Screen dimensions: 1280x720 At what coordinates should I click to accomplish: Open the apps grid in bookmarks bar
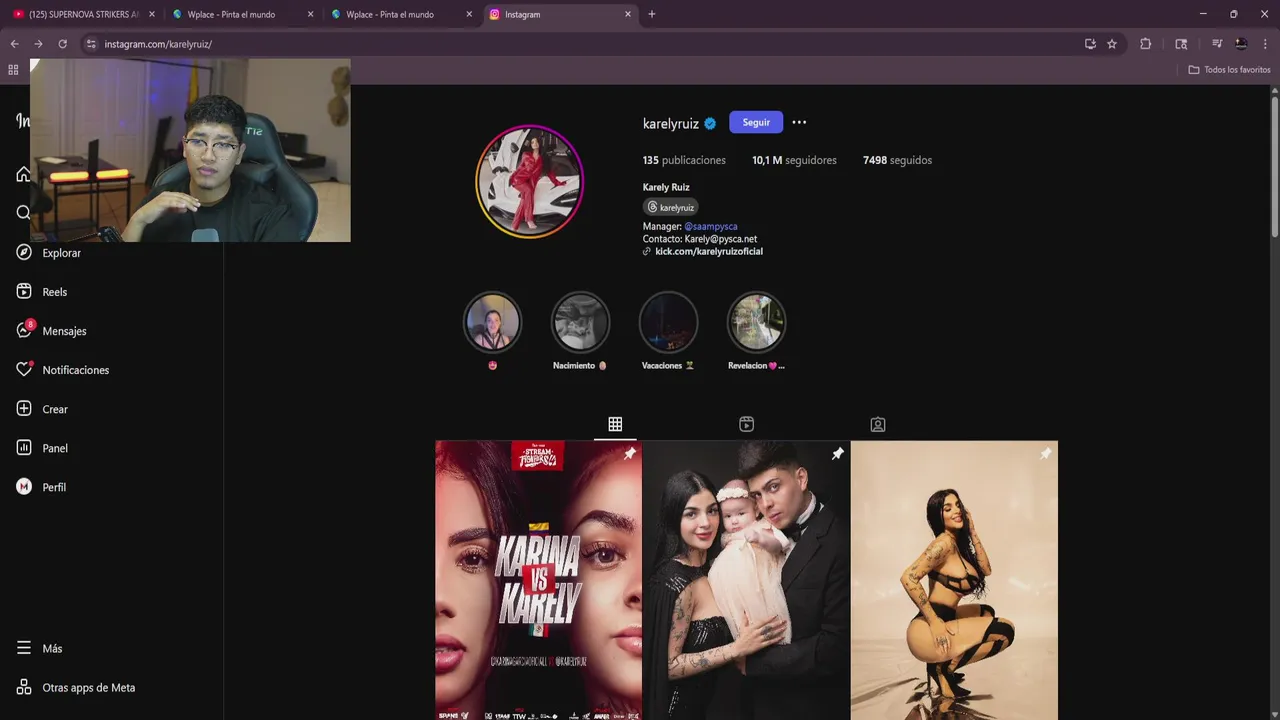(x=13, y=70)
